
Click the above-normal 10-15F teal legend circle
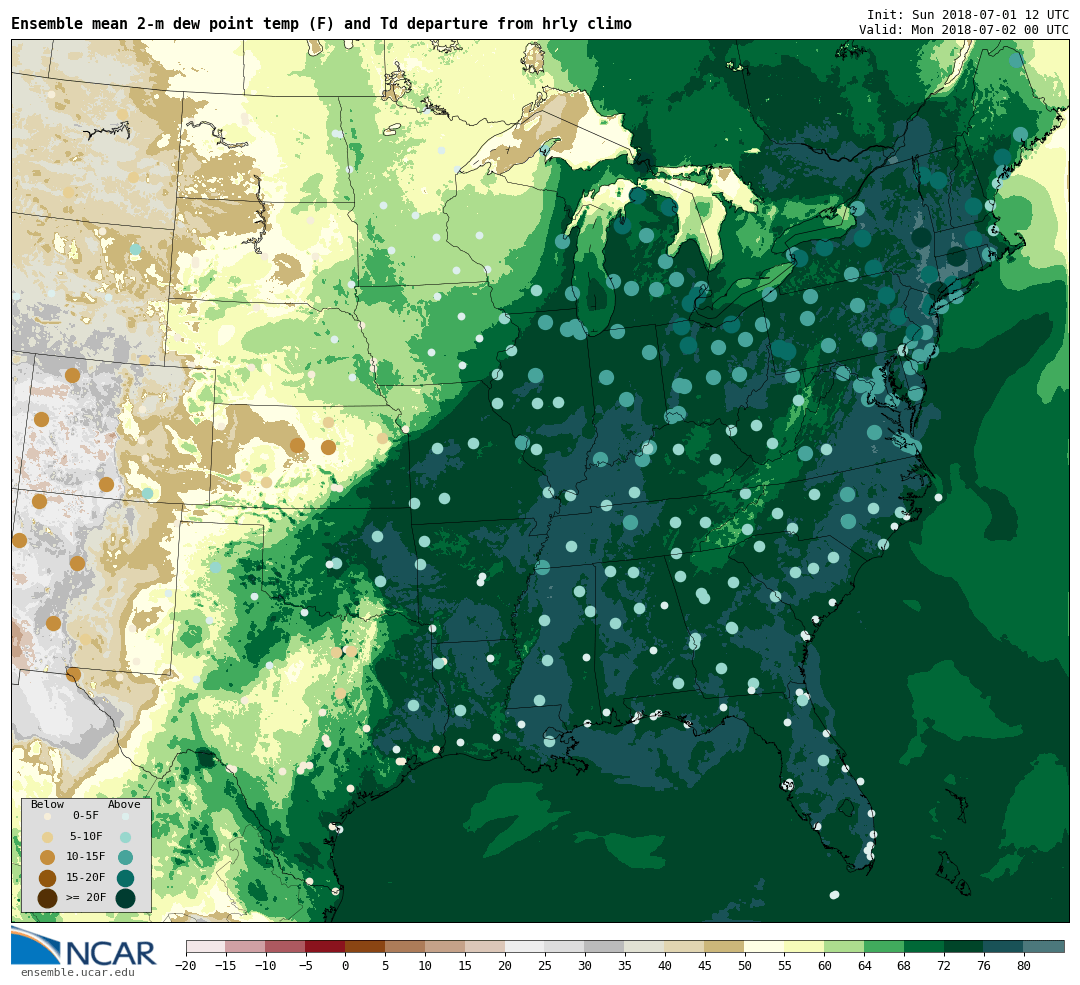click(125, 857)
